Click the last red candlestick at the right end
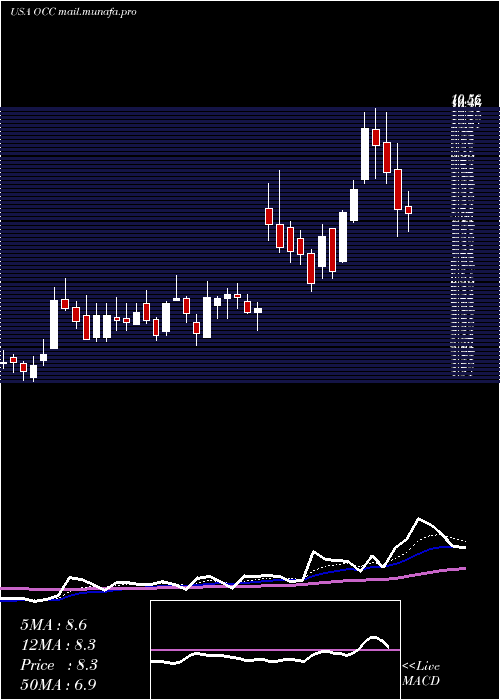This screenshot has width=500, height=700. [x=408, y=210]
